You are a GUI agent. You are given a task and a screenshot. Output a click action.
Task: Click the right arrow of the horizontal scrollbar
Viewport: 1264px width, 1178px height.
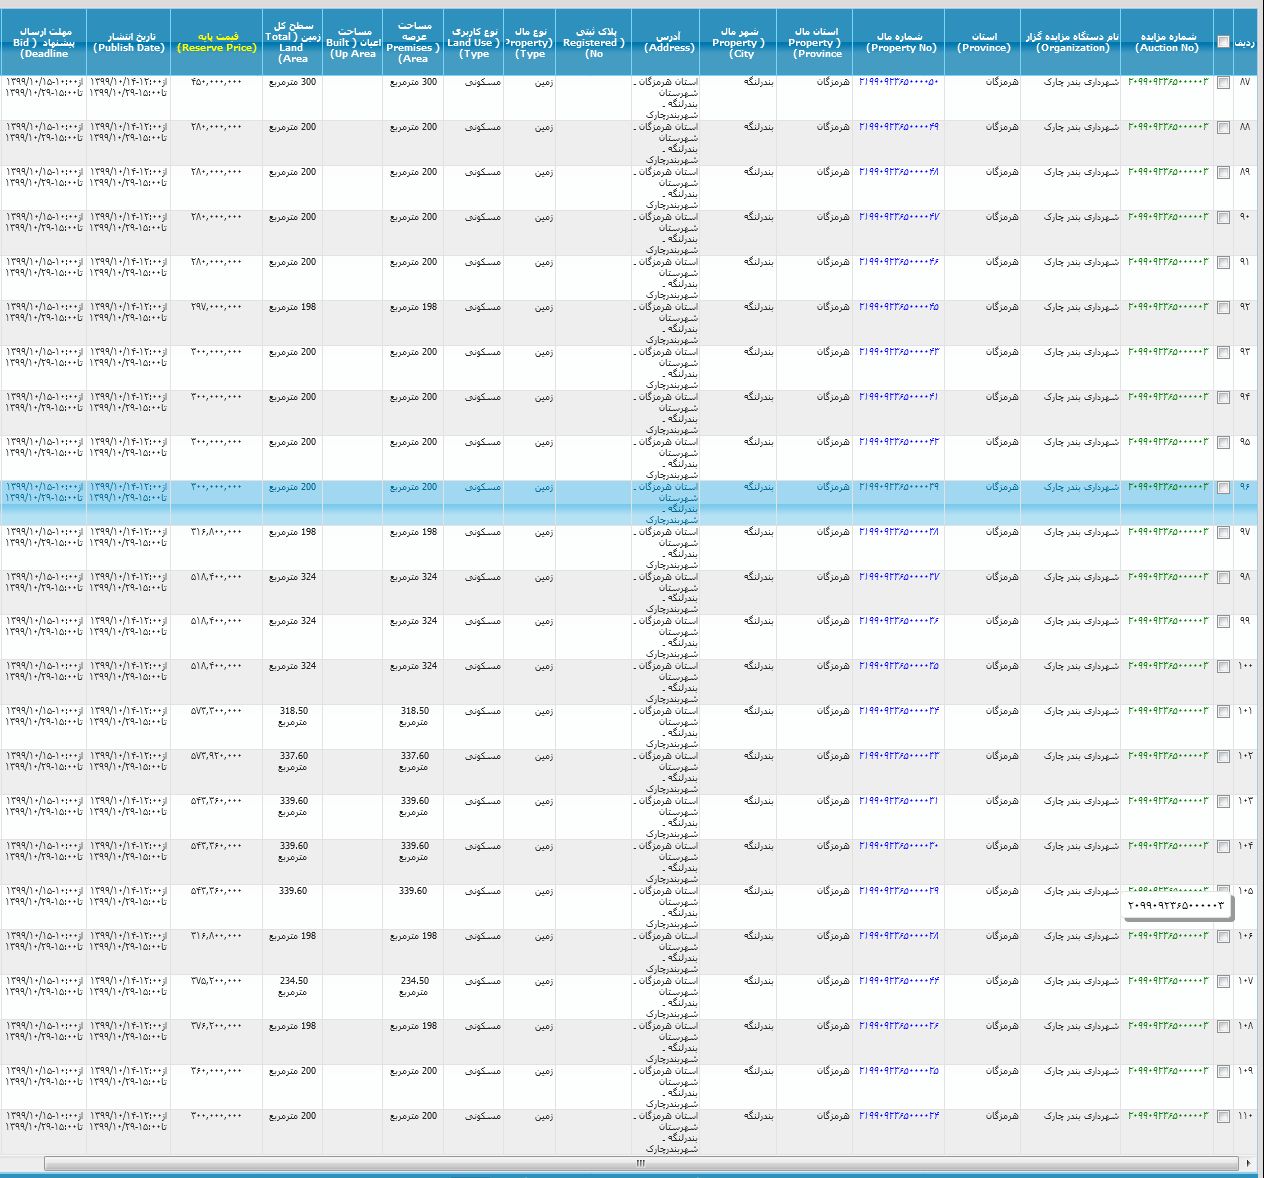[x=1248, y=1163]
